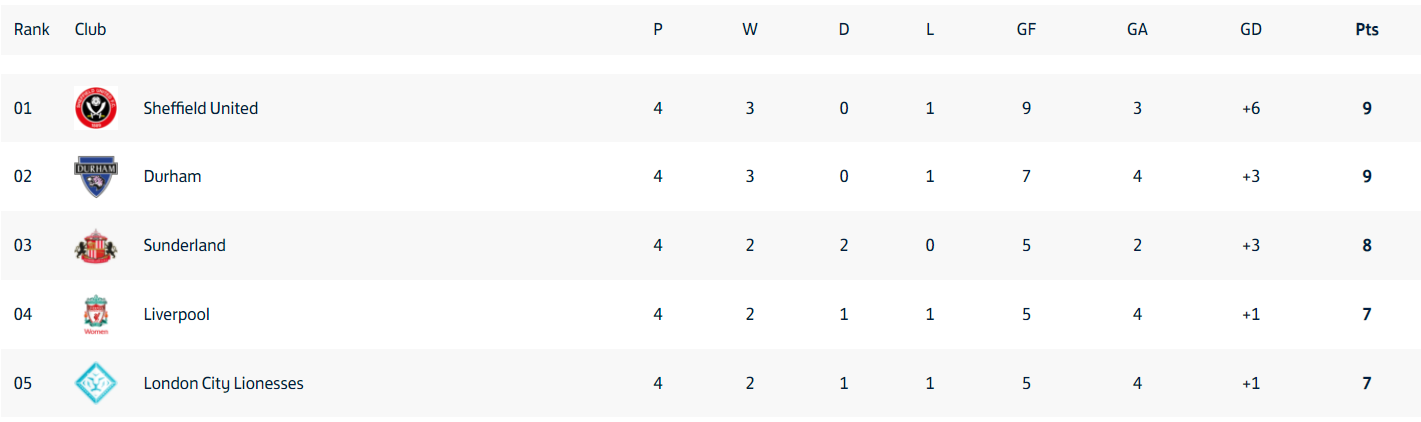Open the Liverpool team page
The width and height of the screenshot is (1421, 422).
pyautogui.click(x=177, y=315)
